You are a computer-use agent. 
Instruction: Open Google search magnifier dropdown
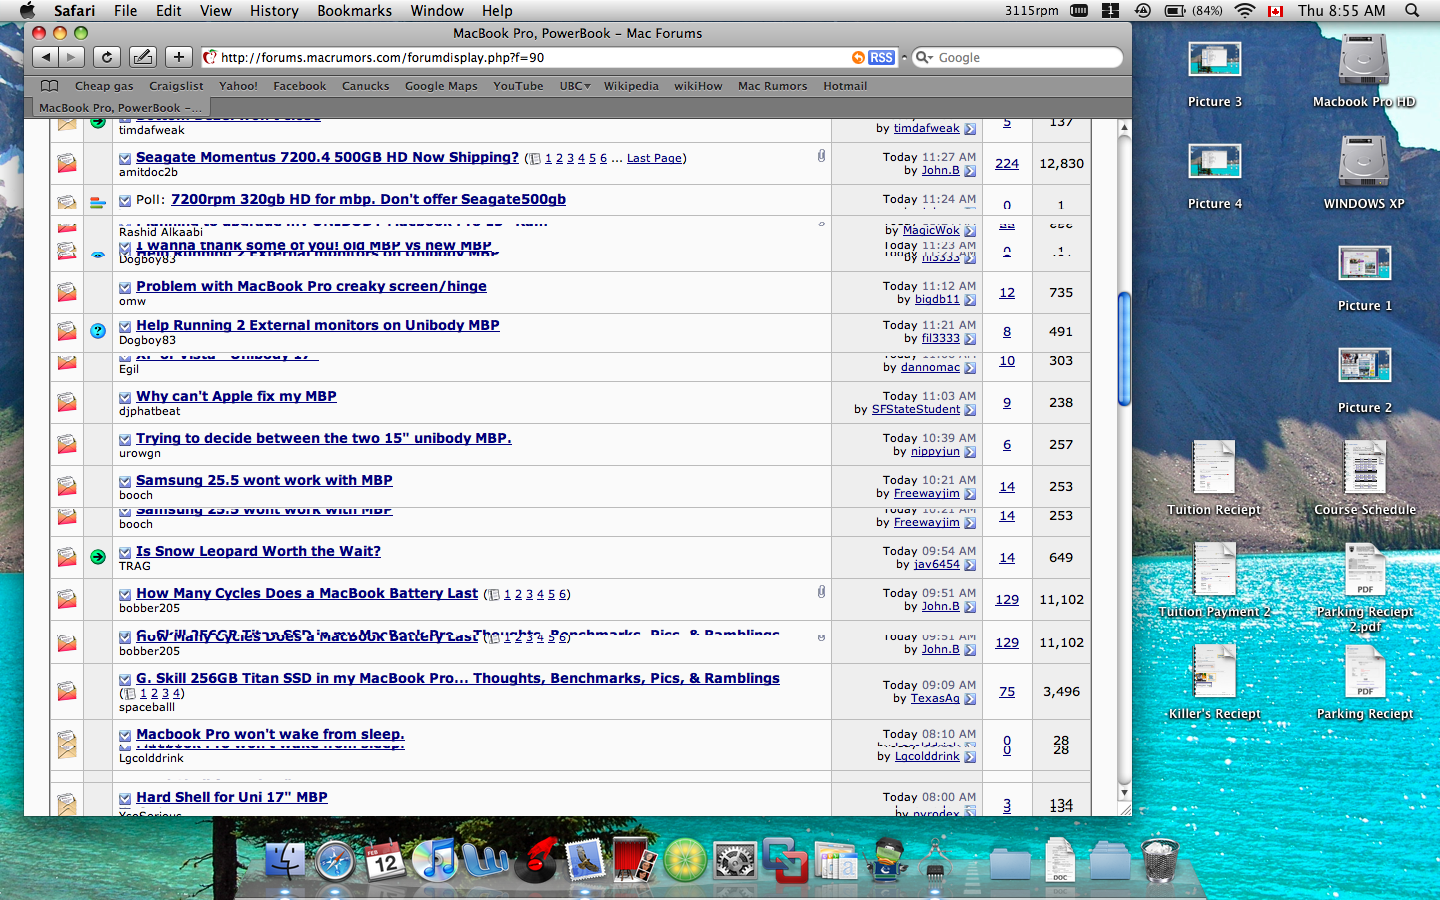924,58
